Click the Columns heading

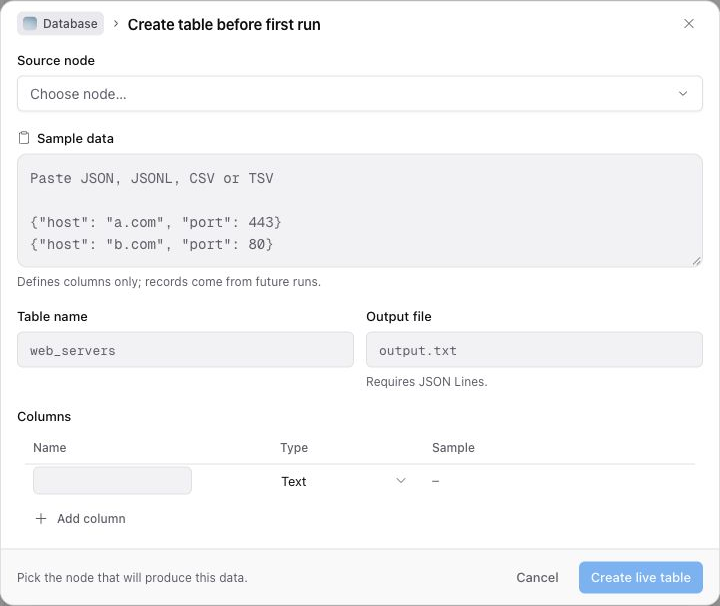coord(44,416)
